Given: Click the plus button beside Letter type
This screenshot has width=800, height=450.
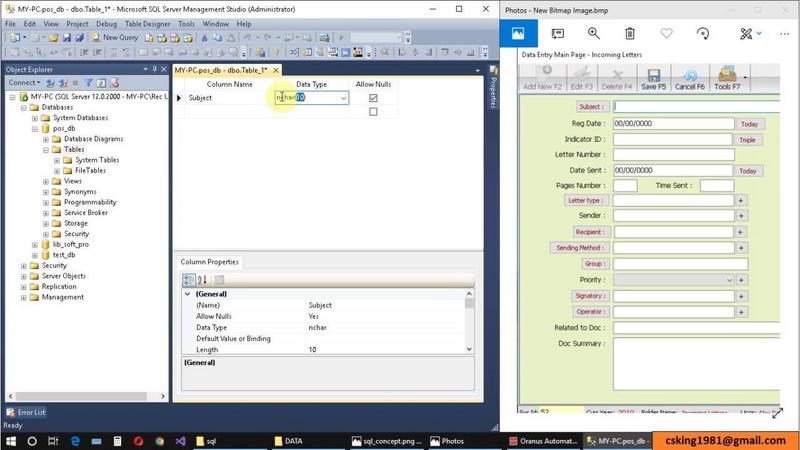Looking at the screenshot, I should 741,201.
